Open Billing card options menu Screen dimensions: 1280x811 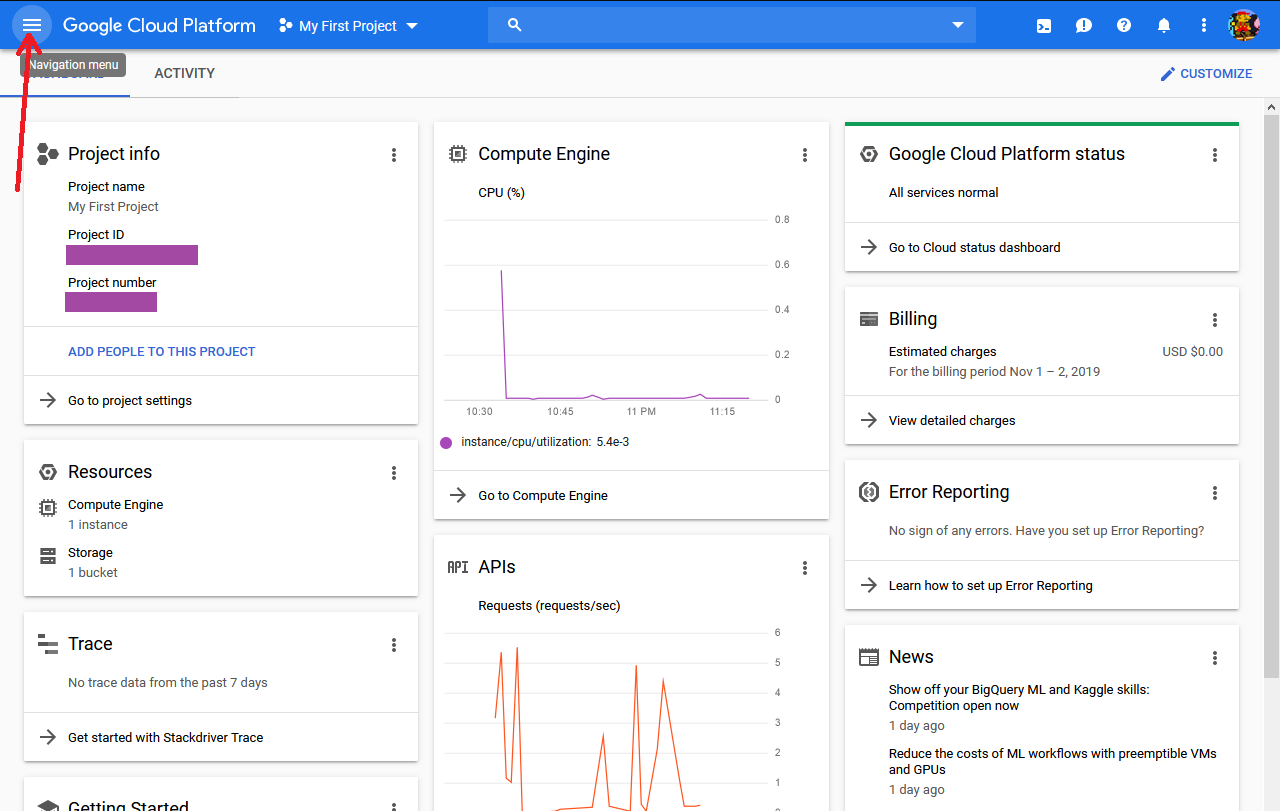point(1215,320)
